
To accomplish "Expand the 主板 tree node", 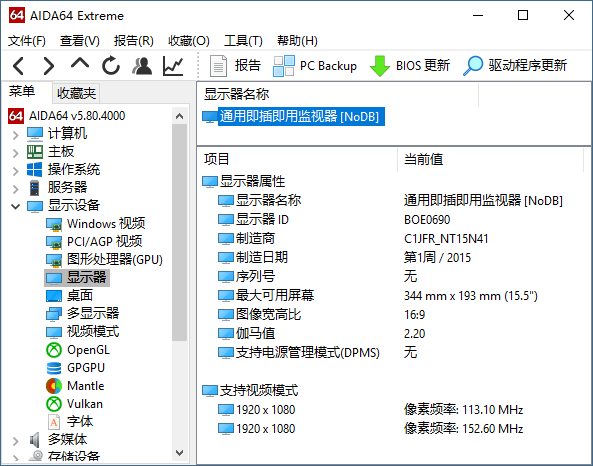I will click(x=16, y=152).
